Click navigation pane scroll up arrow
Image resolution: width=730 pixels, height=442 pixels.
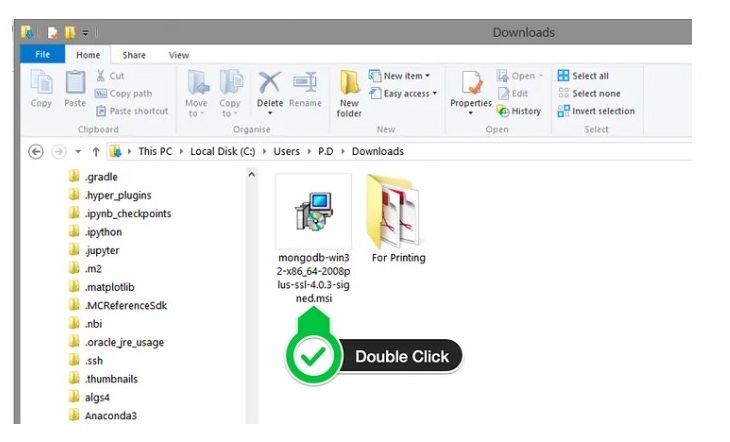point(251,175)
